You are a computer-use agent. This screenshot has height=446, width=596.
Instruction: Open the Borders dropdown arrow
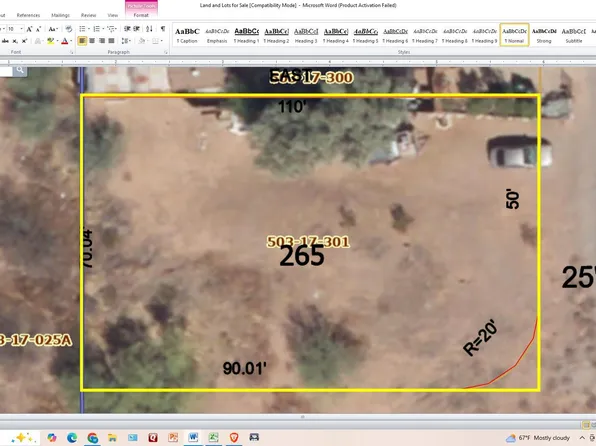[162, 41]
